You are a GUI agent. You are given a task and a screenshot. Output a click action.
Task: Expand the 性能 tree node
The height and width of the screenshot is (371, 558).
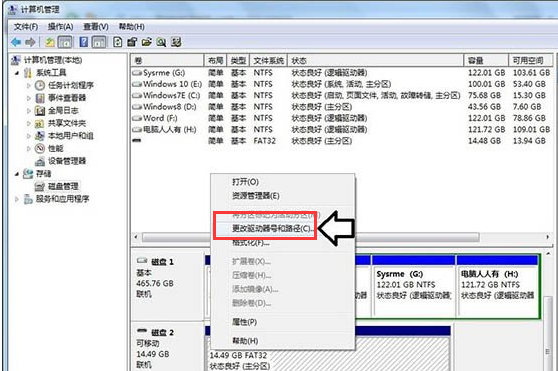click(29, 148)
